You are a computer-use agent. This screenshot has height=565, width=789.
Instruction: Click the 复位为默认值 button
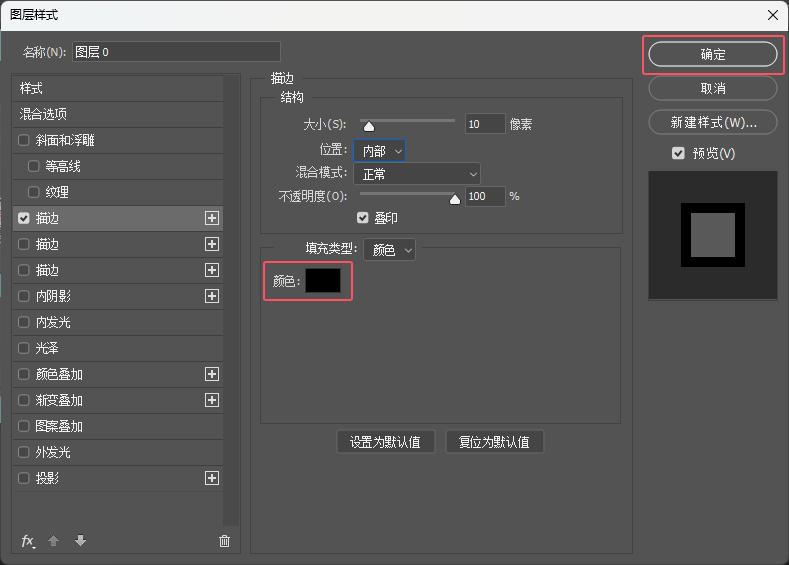pos(494,442)
